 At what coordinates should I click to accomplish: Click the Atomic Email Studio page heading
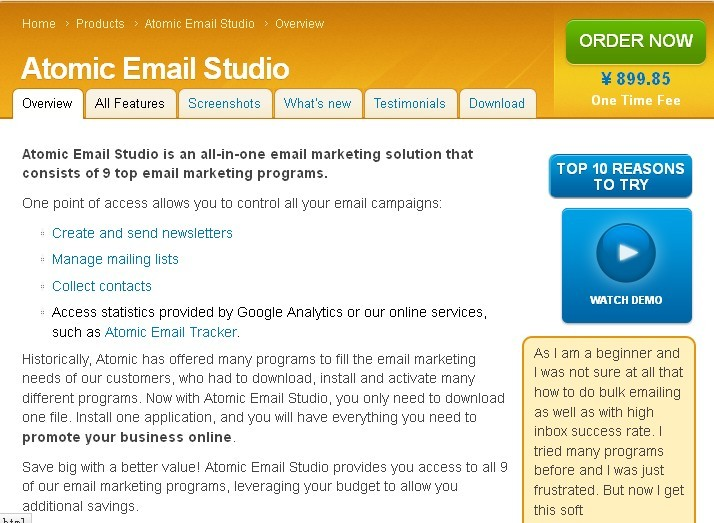[155, 68]
